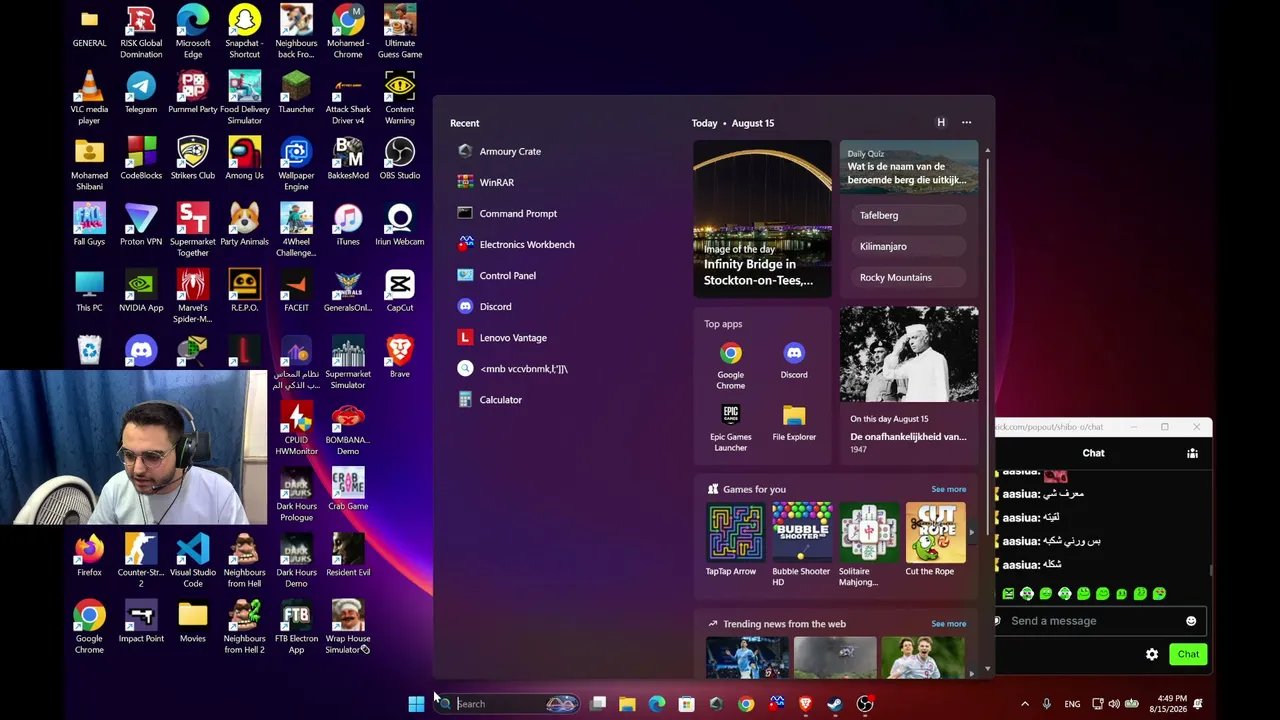This screenshot has width=1280, height=720.
Task: Advance the Trending news carousel arrow
Action: (971, 673)
